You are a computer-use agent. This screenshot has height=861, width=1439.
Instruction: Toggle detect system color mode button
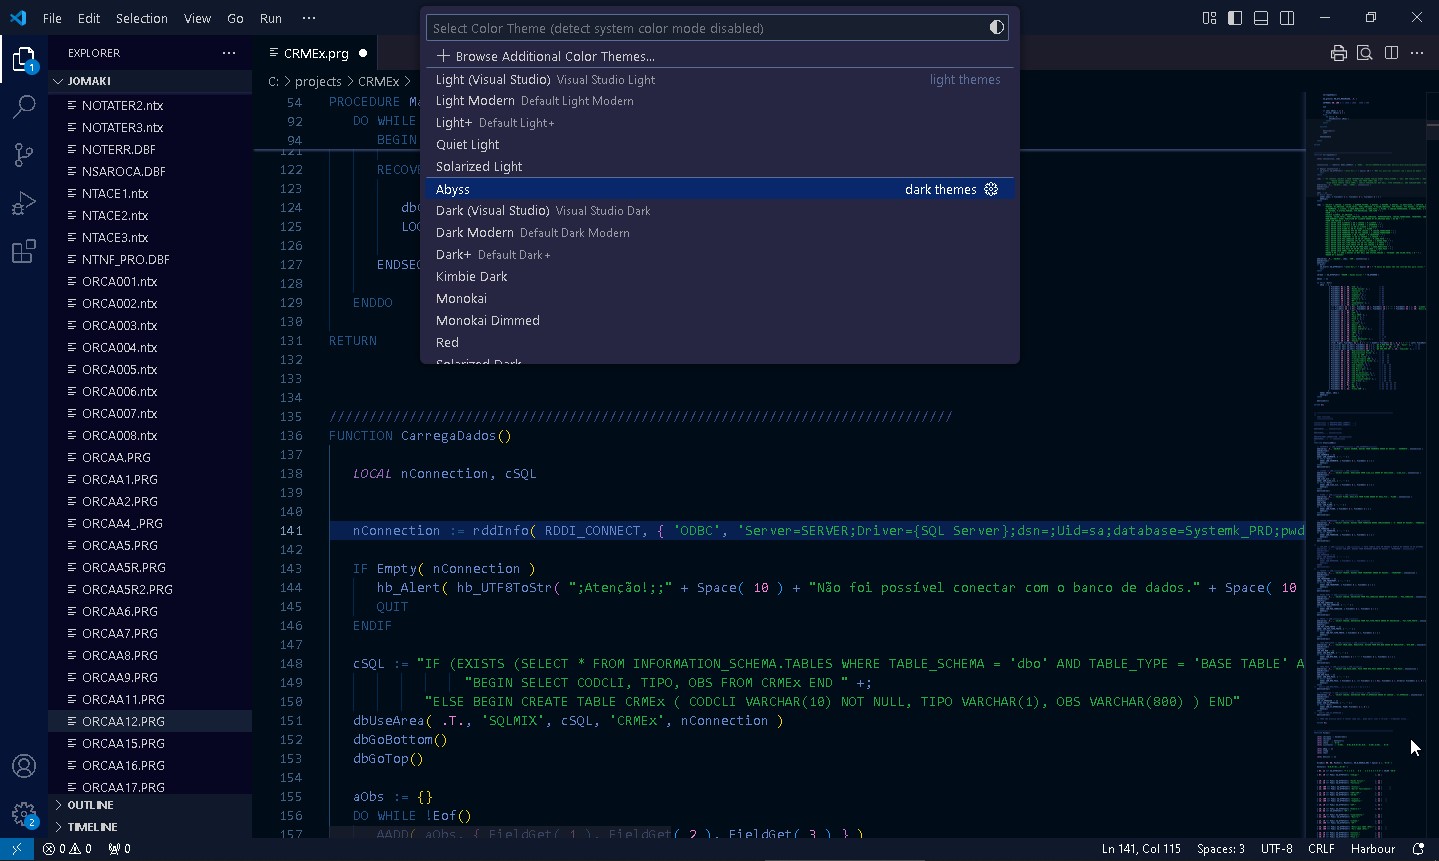tap(996, 28)
